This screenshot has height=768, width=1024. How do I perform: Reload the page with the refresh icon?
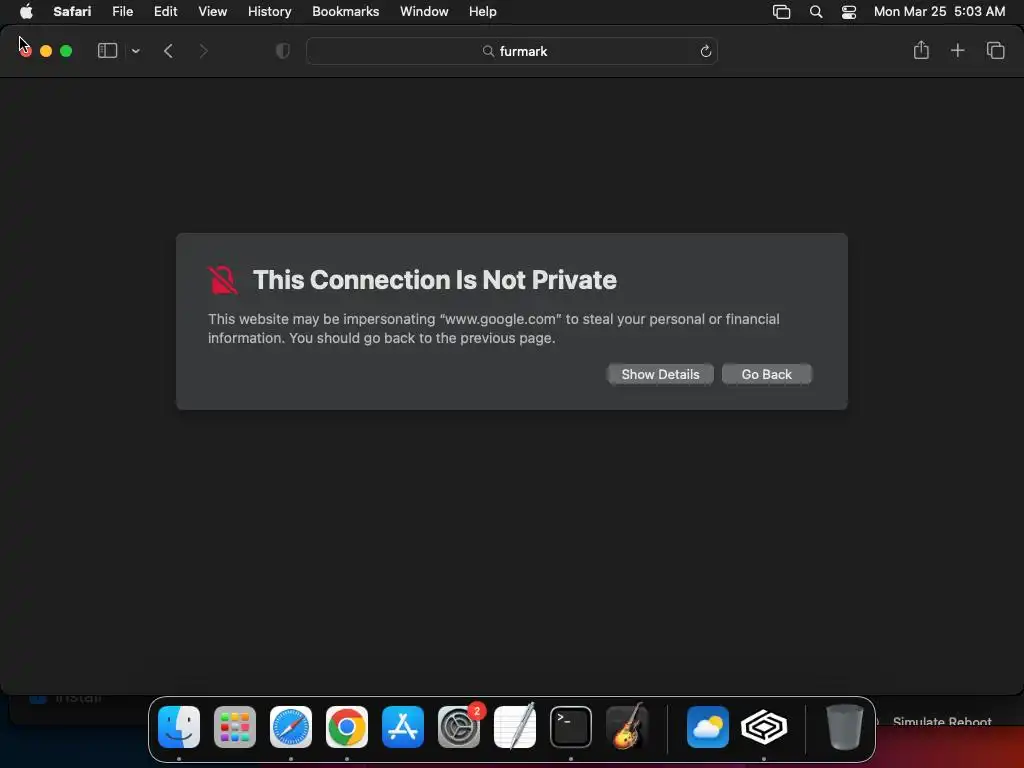[x=705, y=51]
